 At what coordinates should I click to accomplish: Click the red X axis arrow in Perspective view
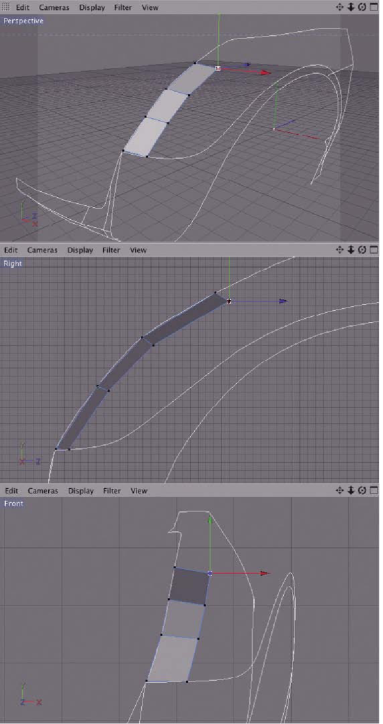point(264,72)
